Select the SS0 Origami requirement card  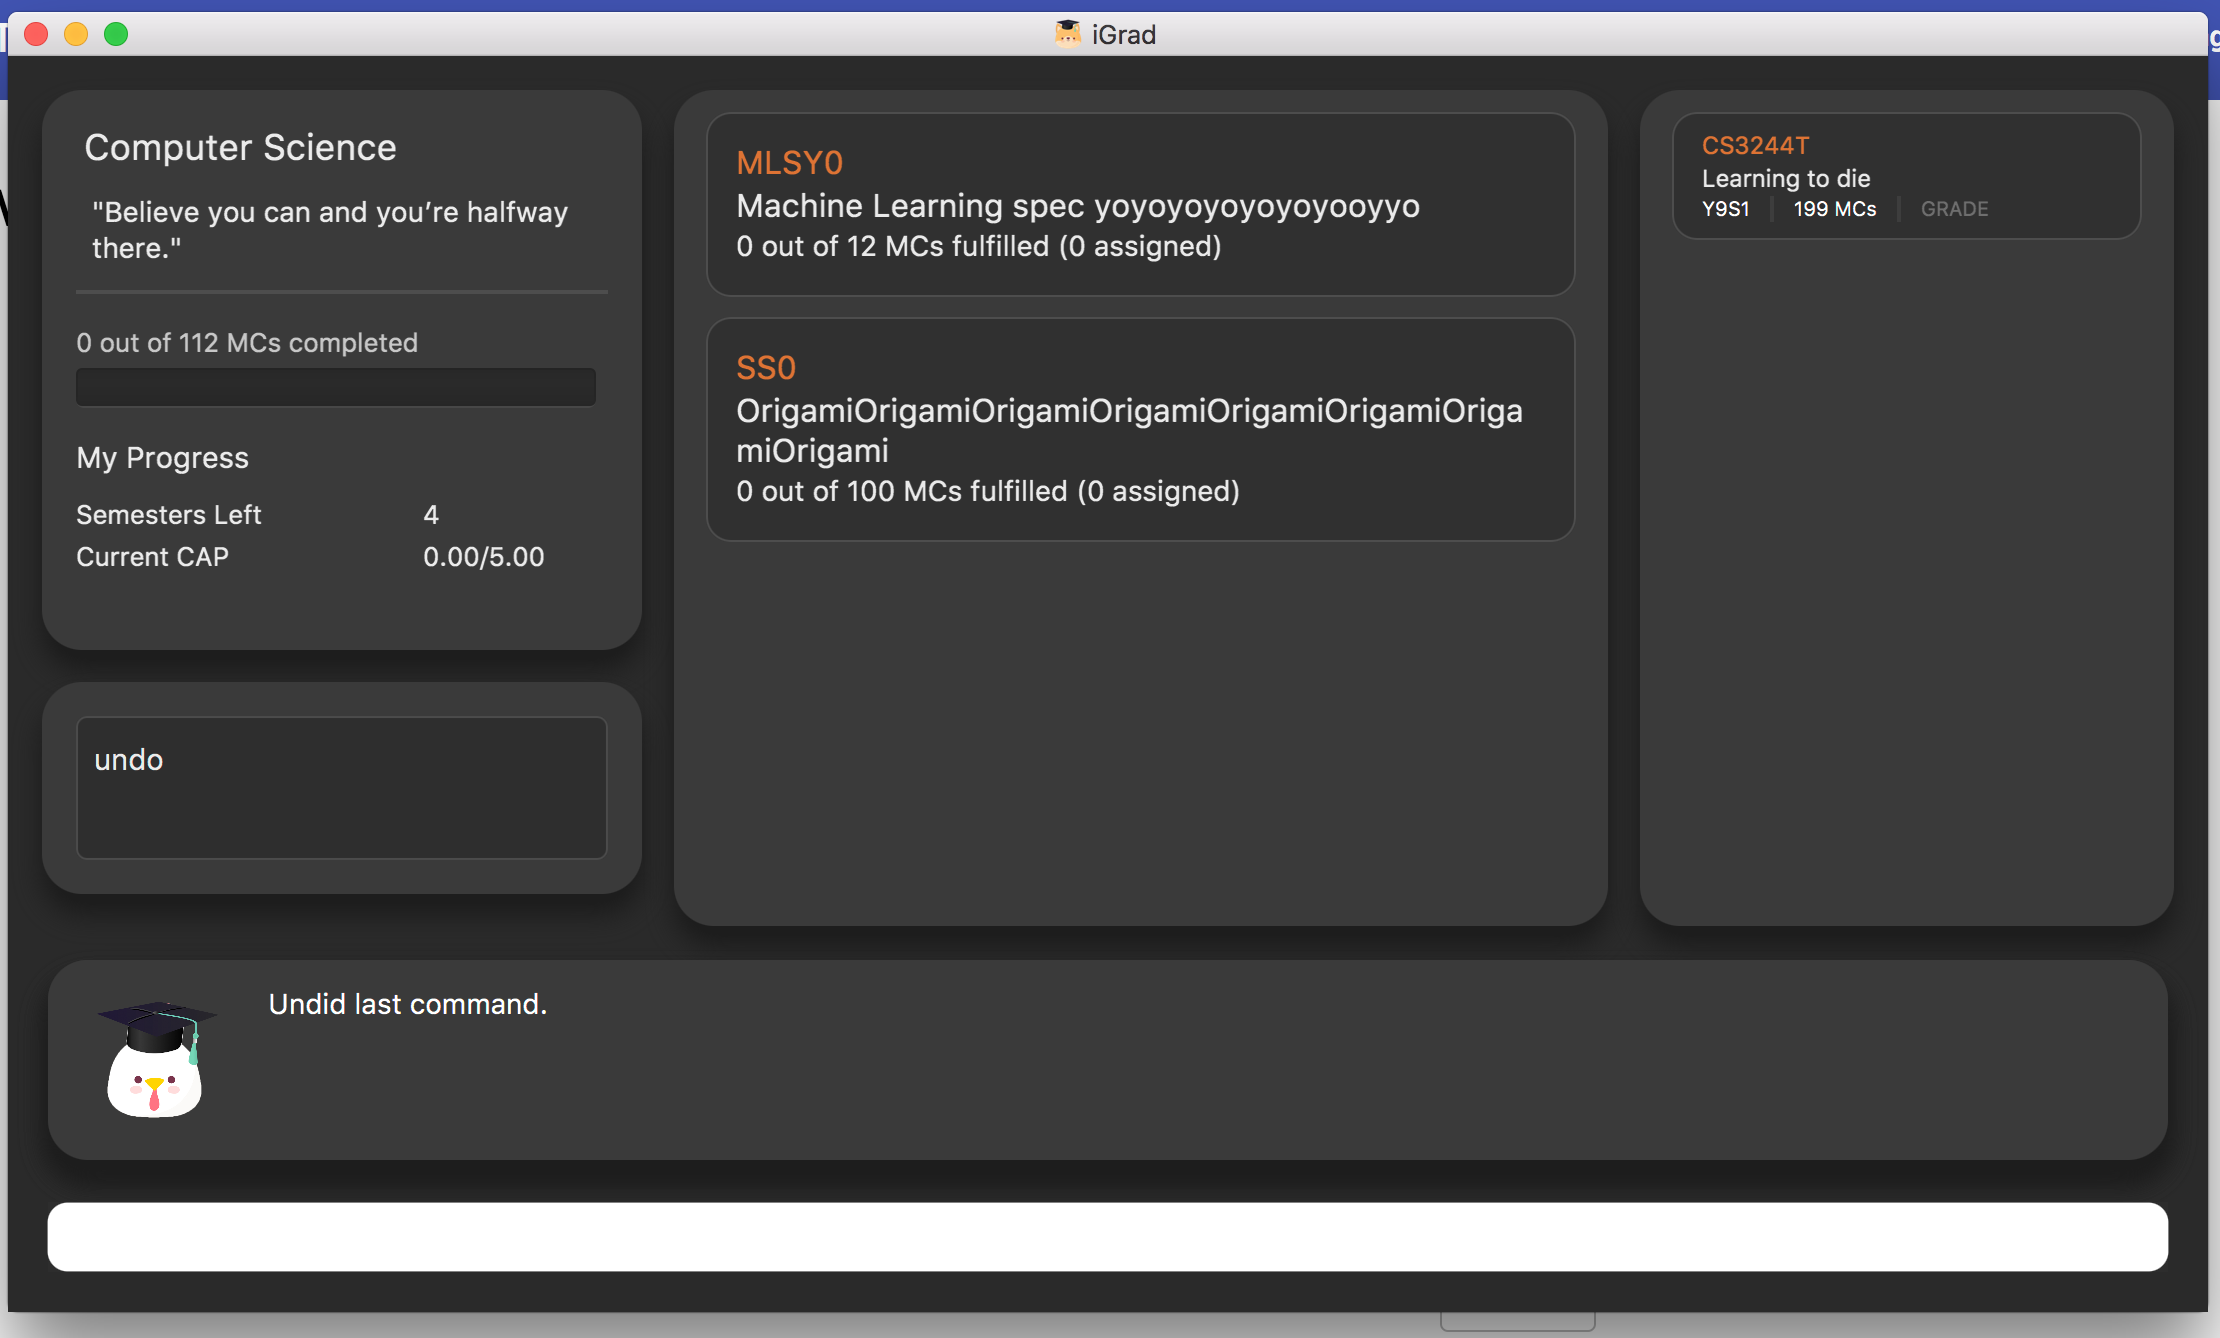(x=1140, y=429)
